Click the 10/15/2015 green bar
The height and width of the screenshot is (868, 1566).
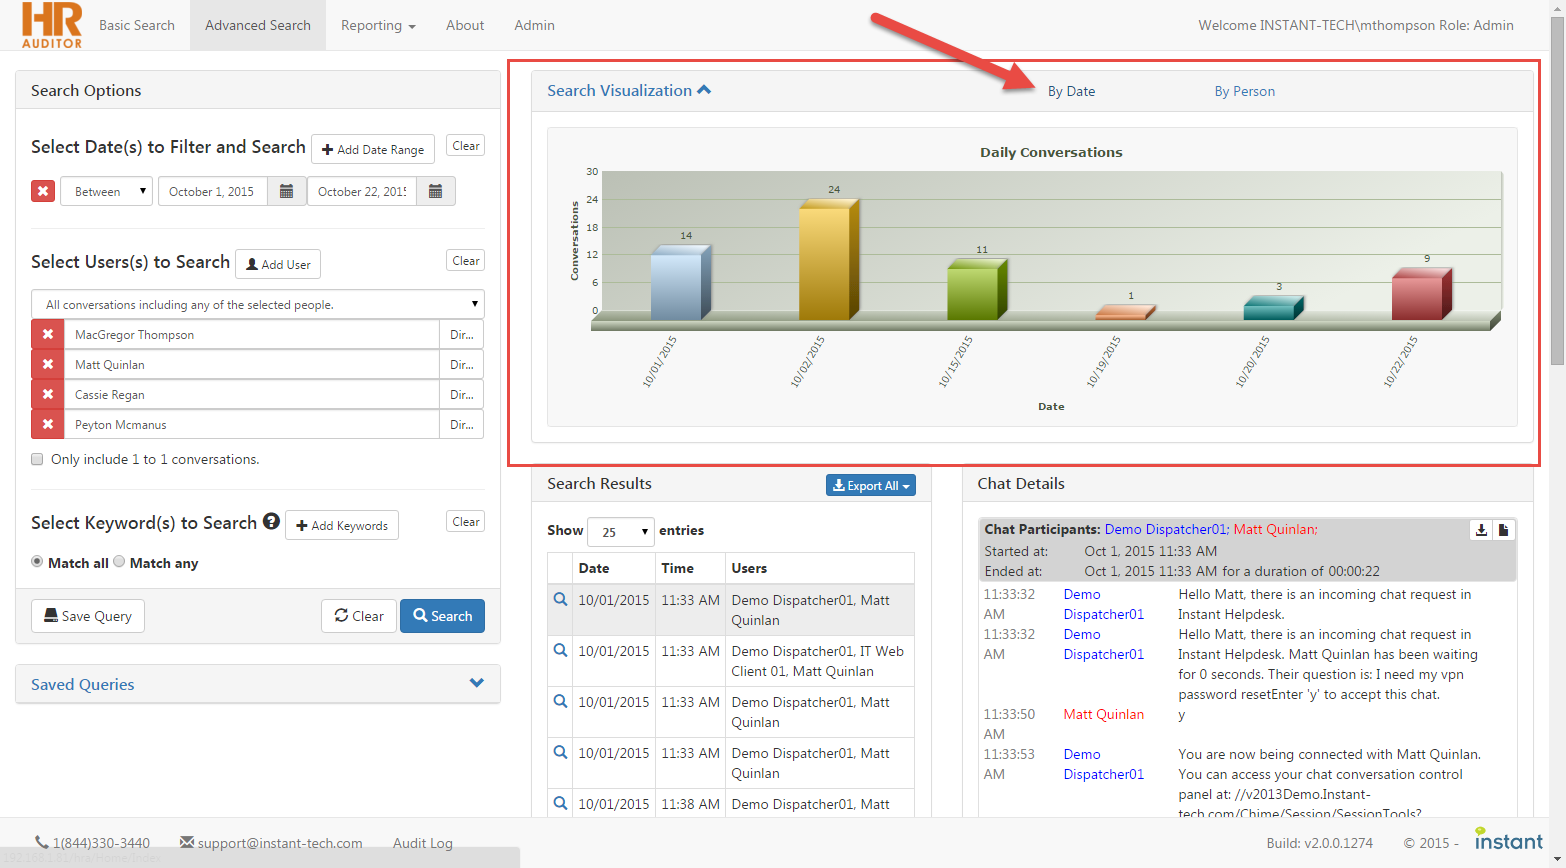976,290
